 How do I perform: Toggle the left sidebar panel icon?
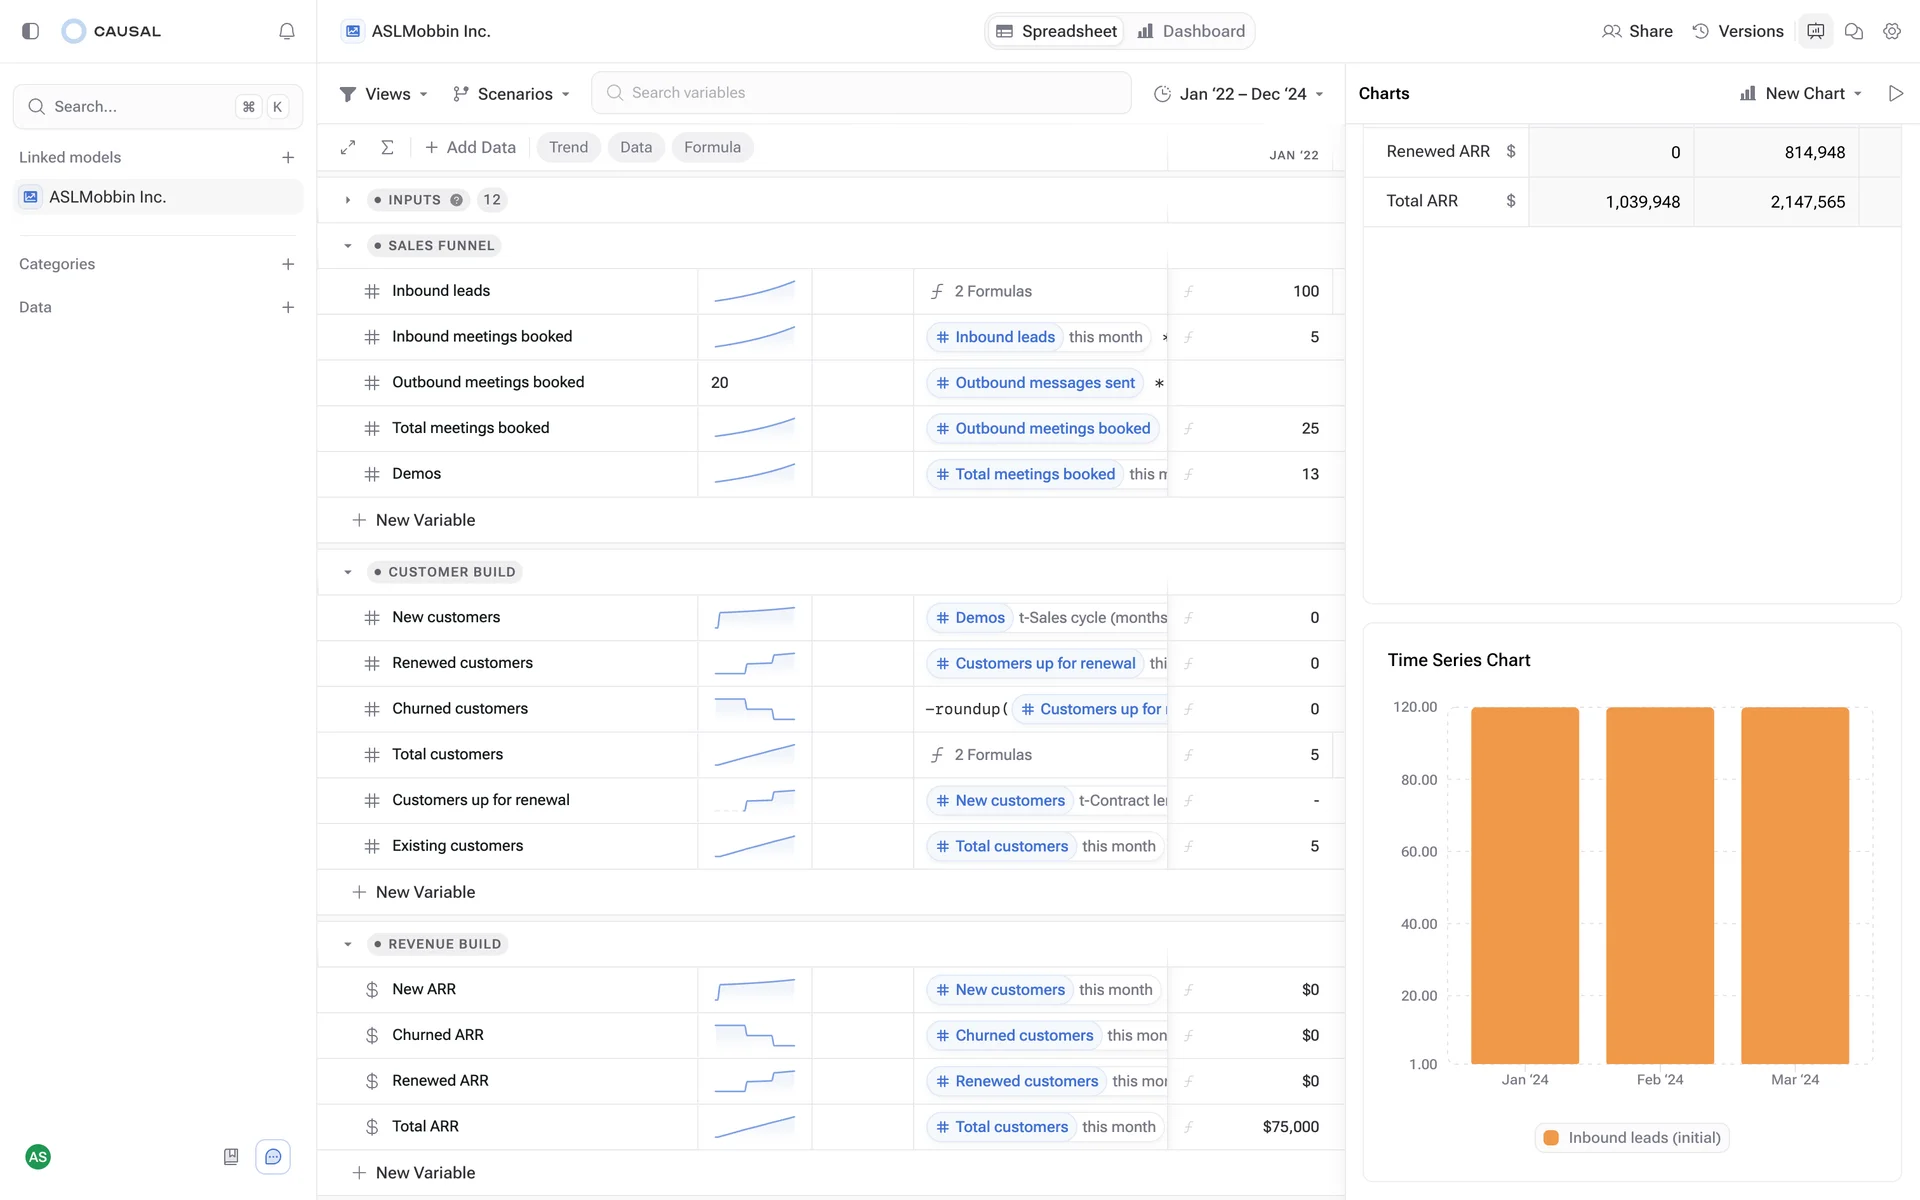pyautogui.click(x=31, y=31)
